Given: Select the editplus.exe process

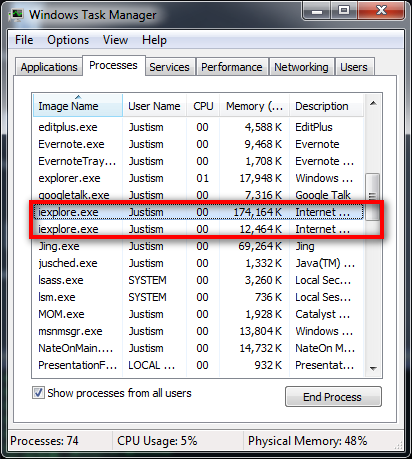Looking at the screenshot, I should (x=198, y=127).
